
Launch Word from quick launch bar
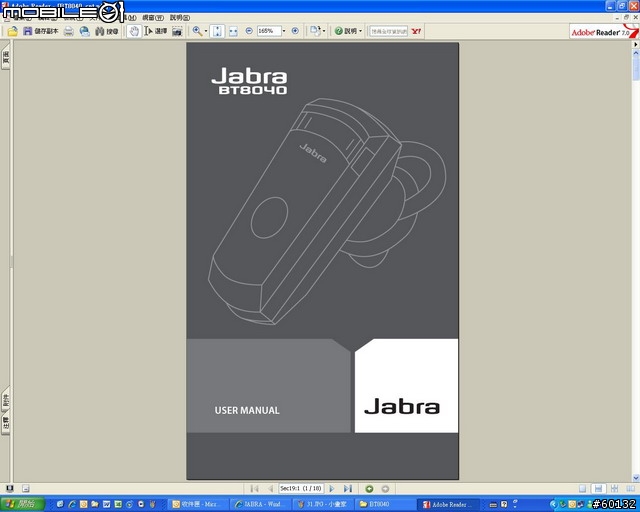point(107,504)
